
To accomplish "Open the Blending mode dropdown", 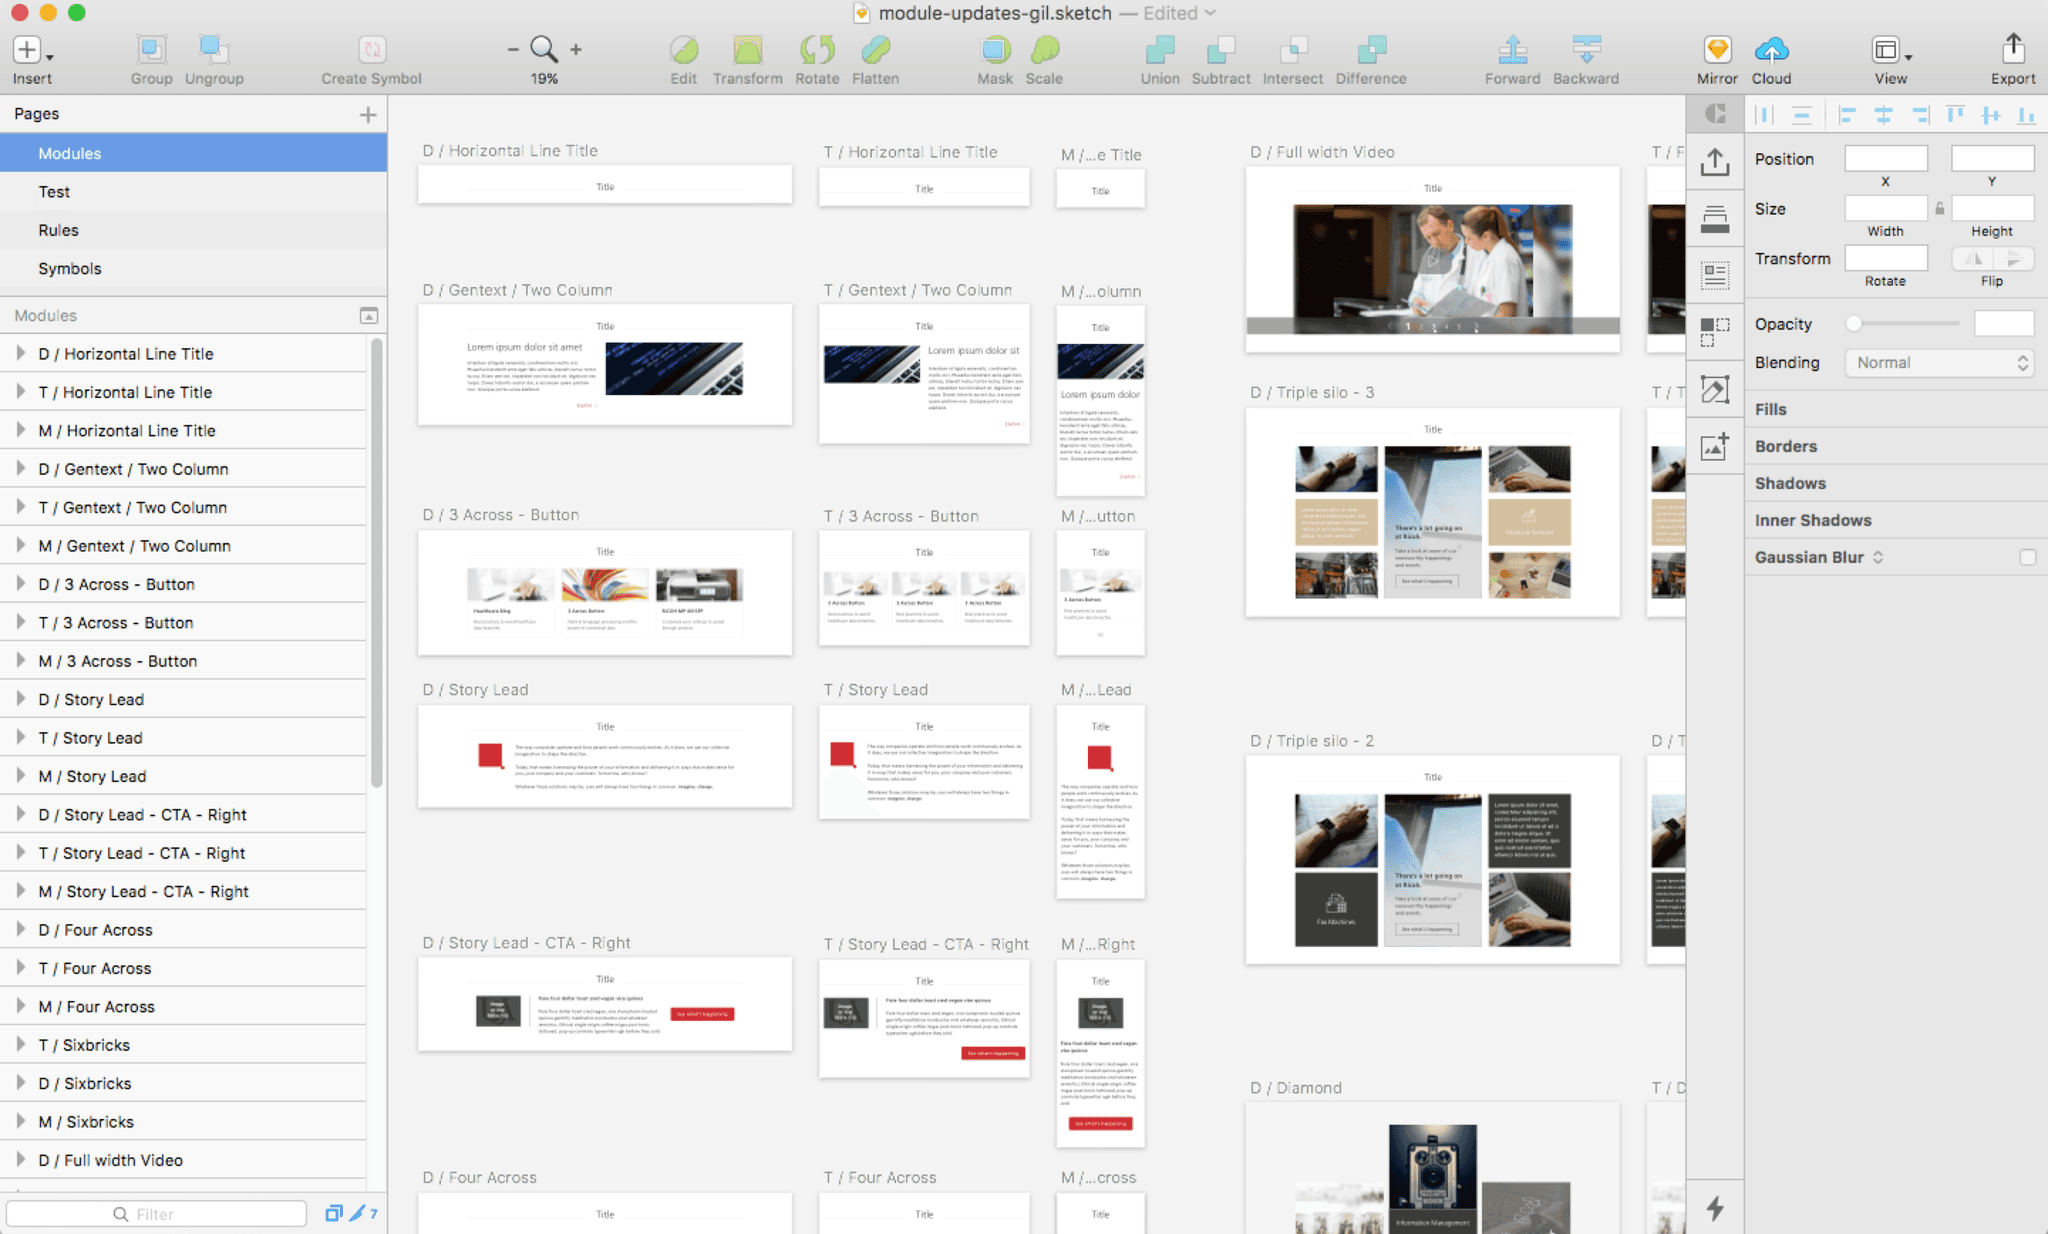I will click(1939, 363).
